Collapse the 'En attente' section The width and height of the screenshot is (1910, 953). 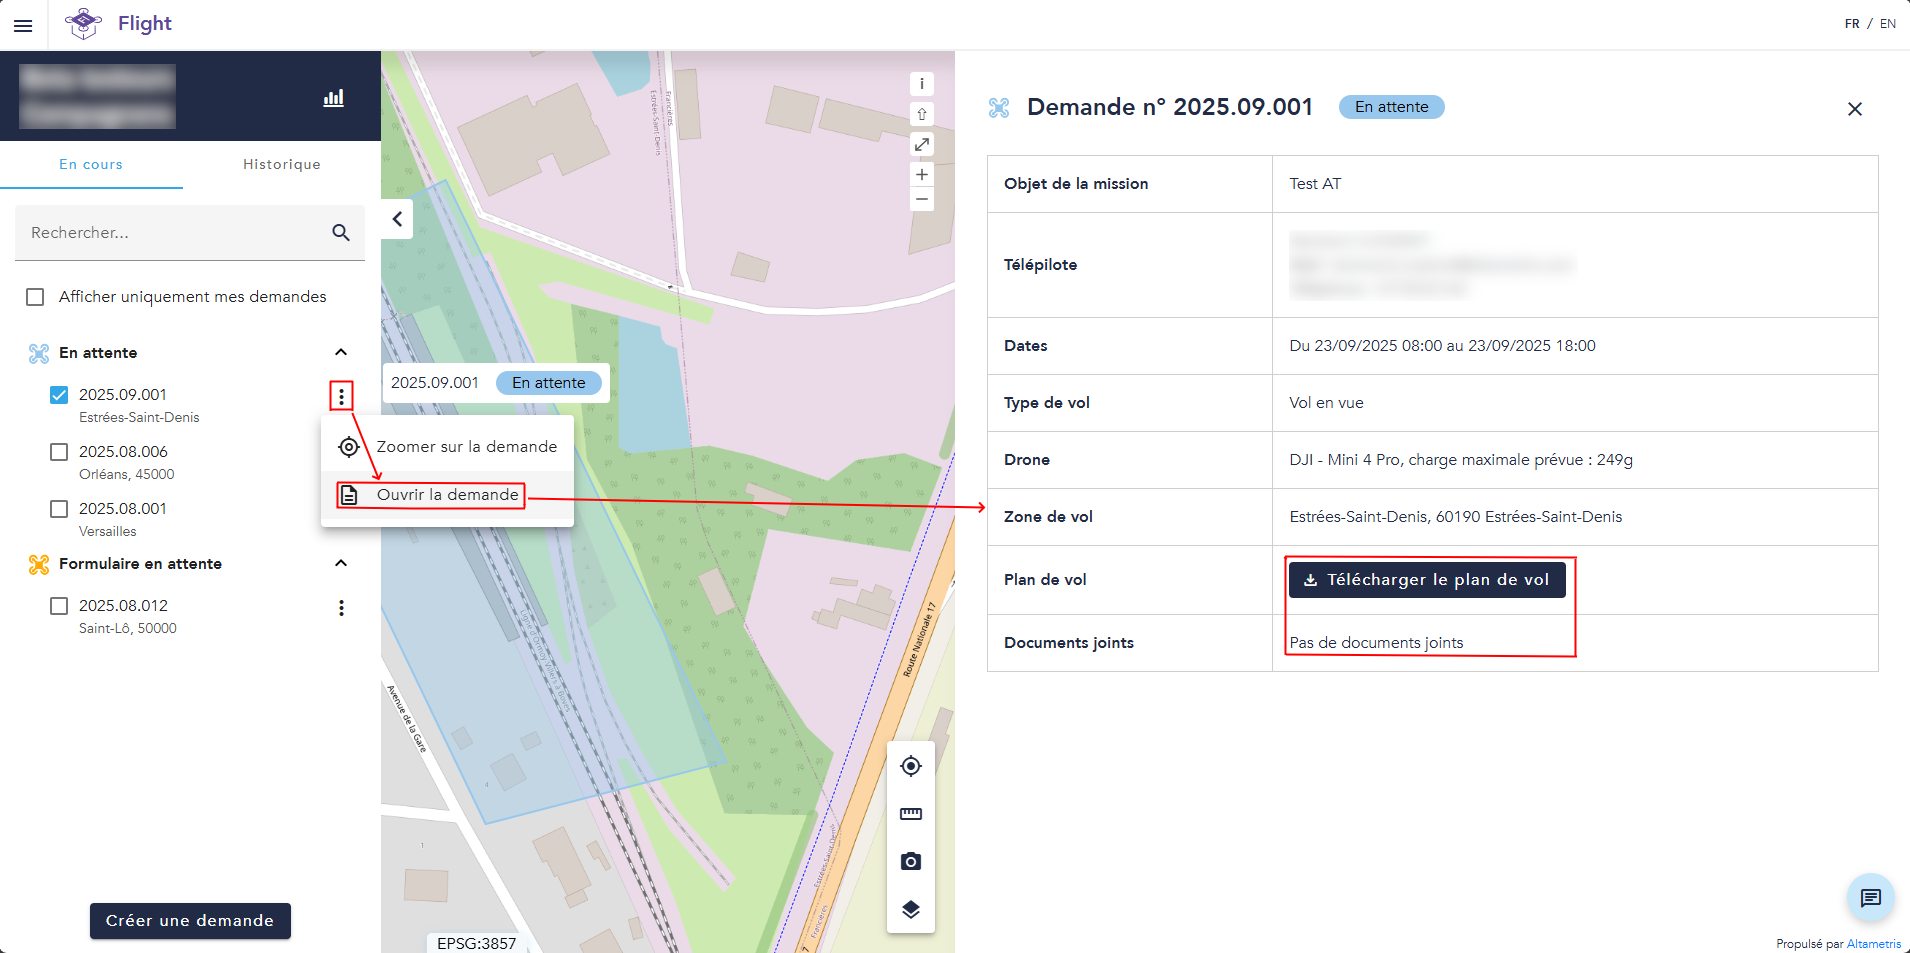(x=341, y=352)
